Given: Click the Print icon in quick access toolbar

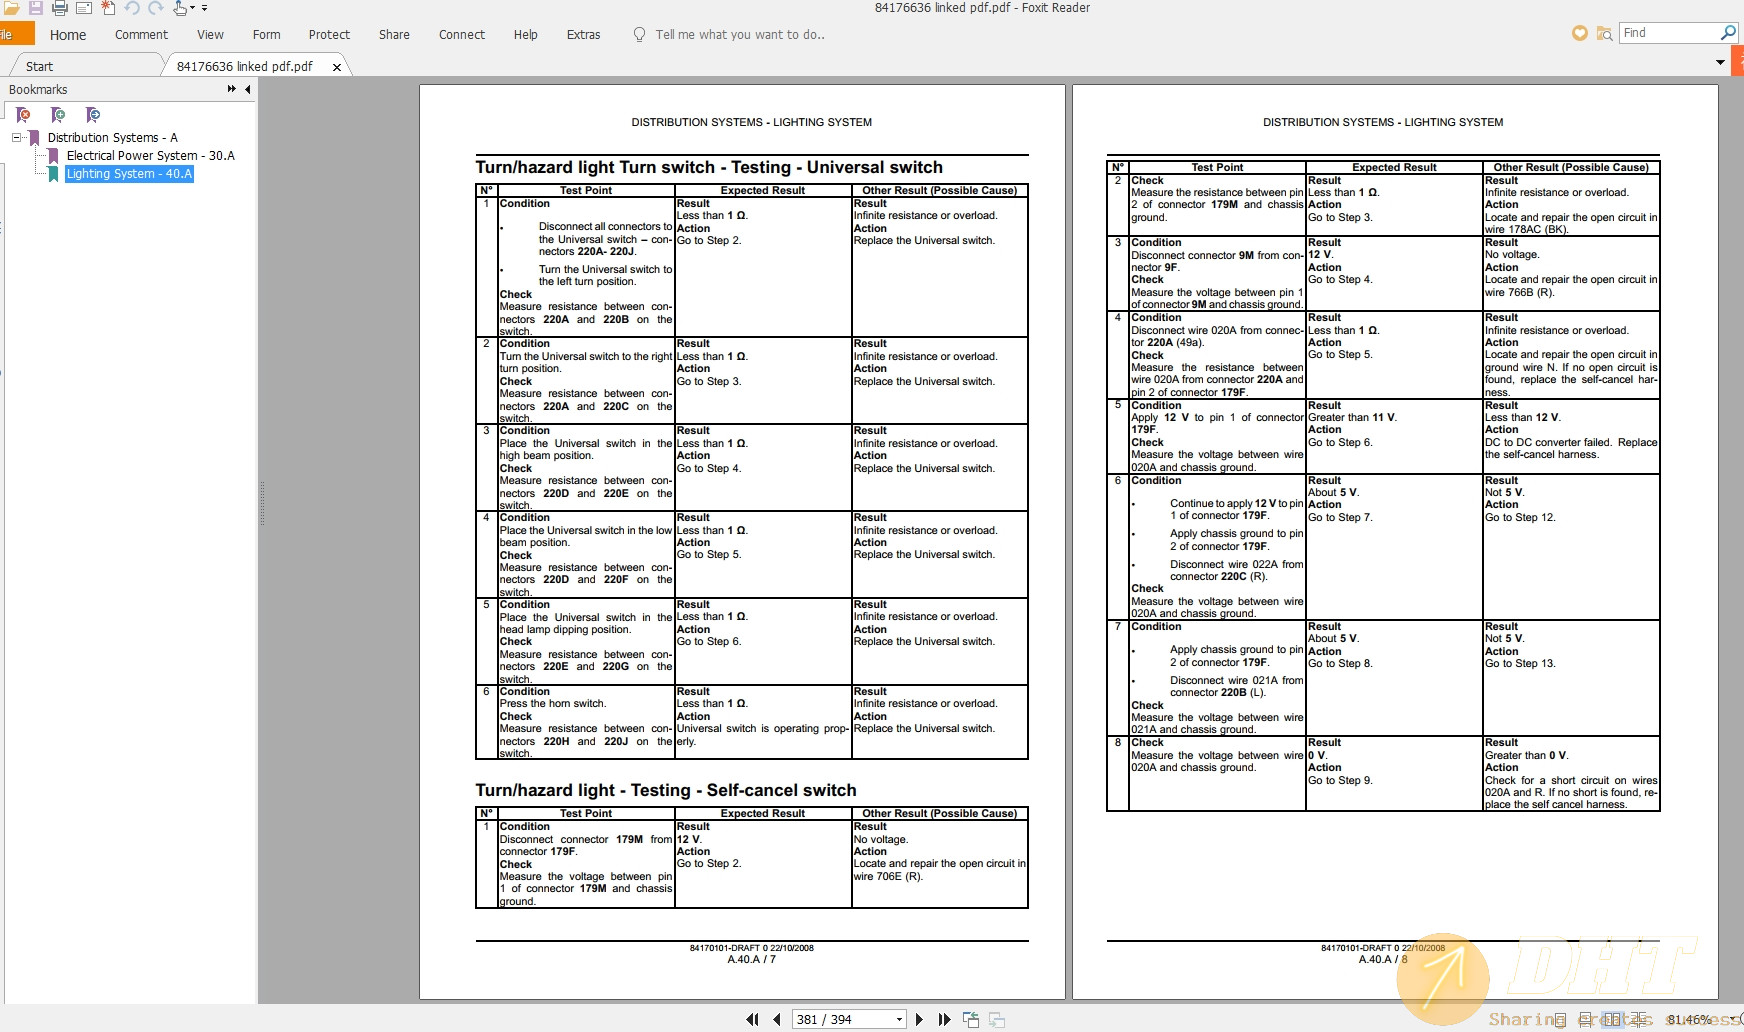Looking at the screenshot, I should (60, 8).
